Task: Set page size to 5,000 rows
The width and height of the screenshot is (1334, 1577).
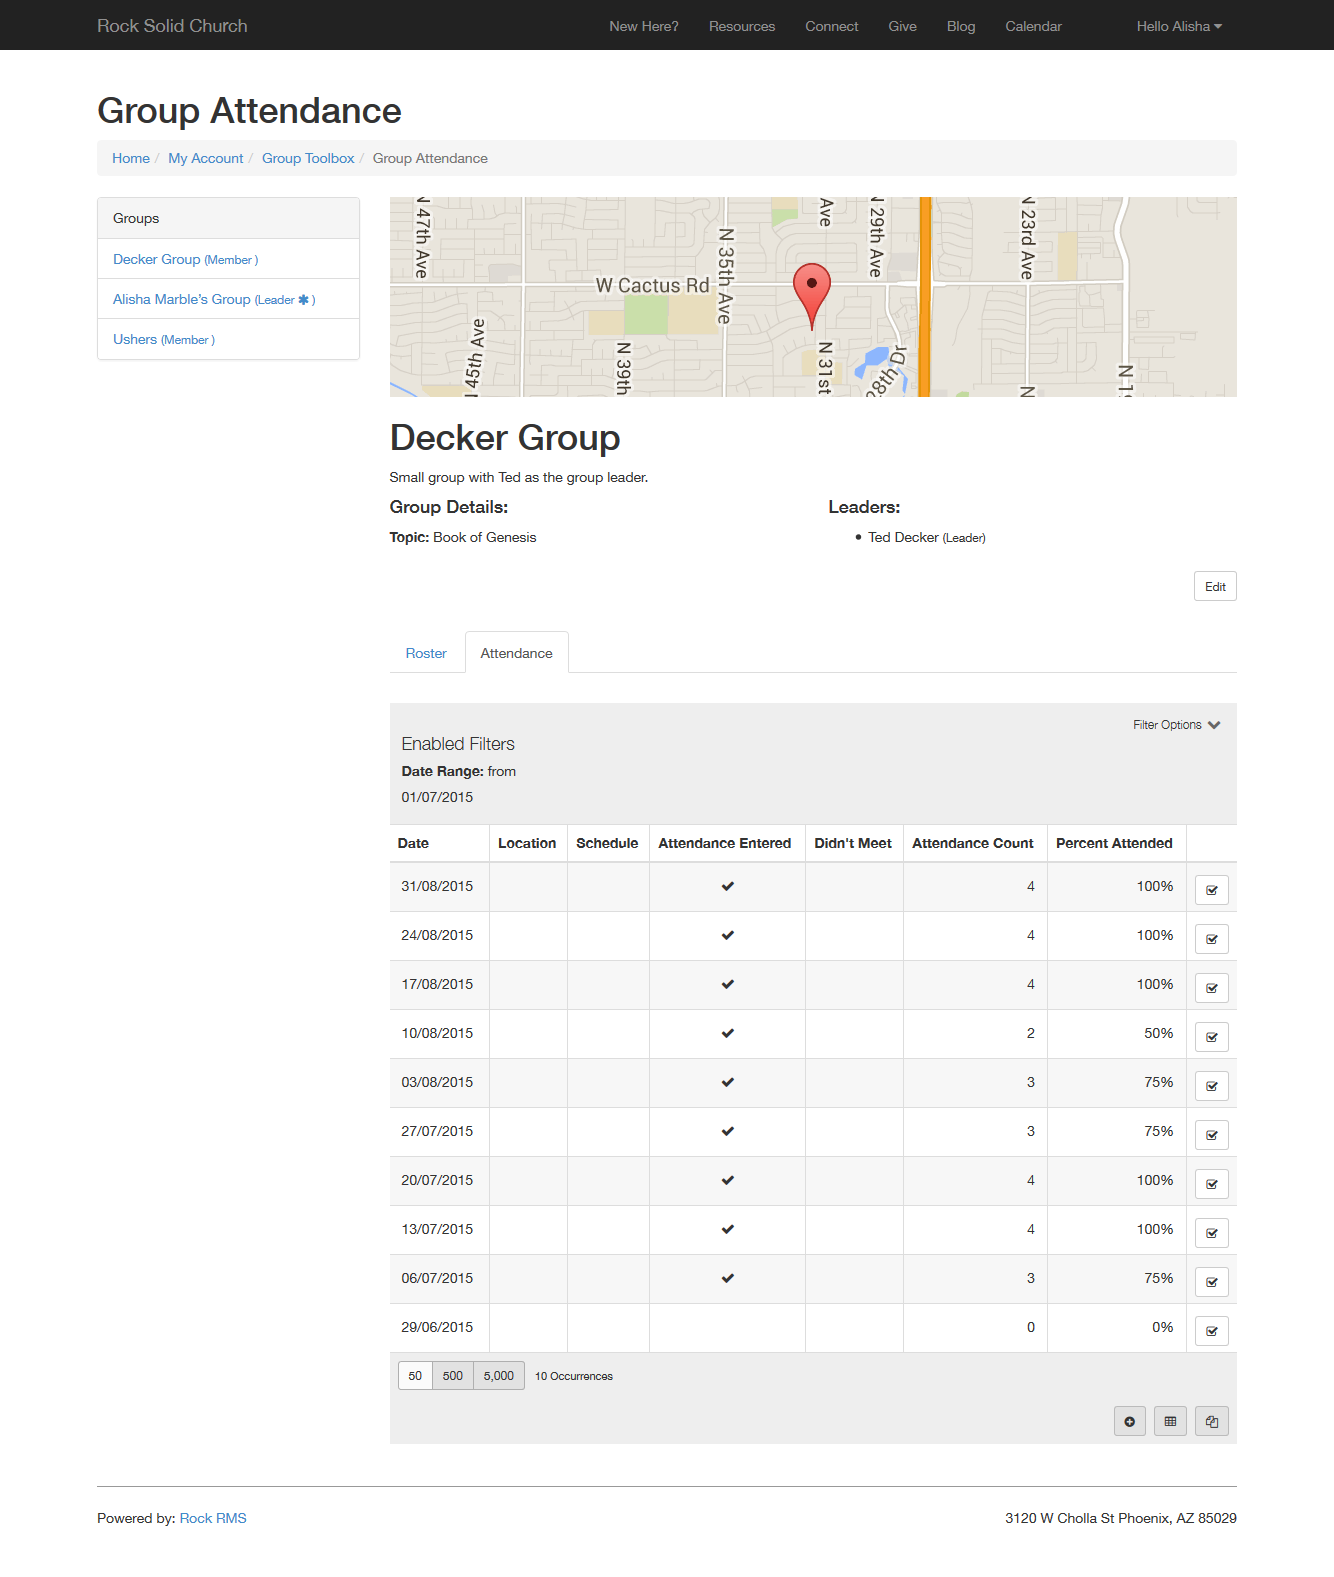Action: (x=498, y=1376)
